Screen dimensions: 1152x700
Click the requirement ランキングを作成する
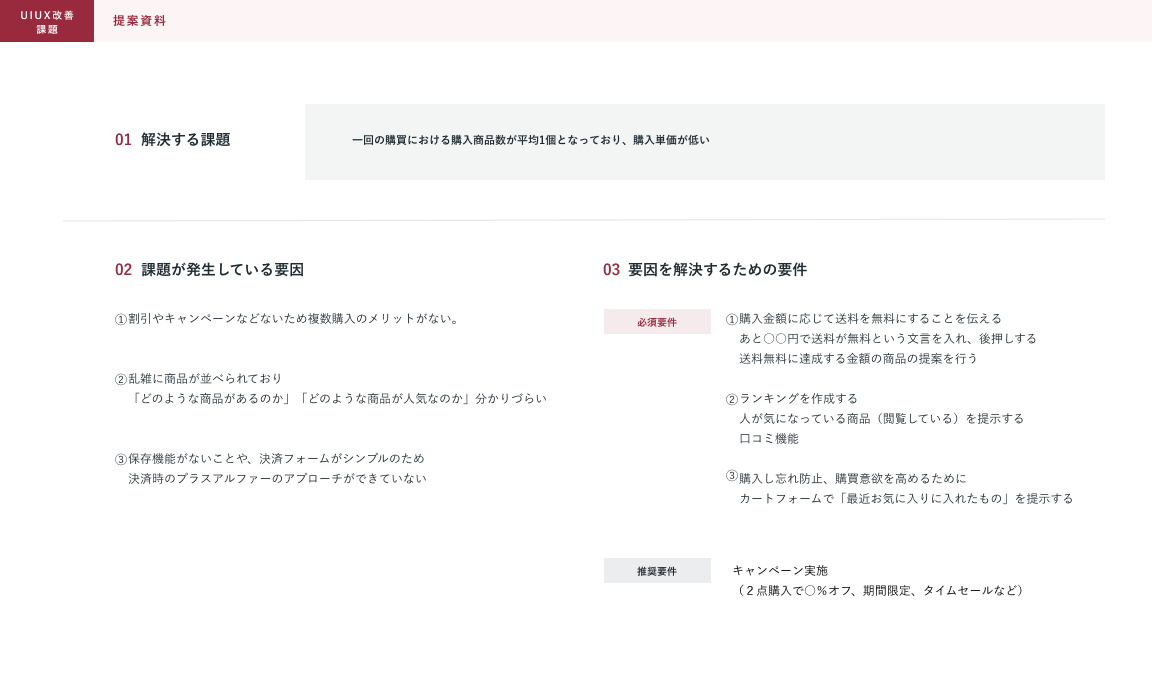pyautogui.click(x=792, y=399)
